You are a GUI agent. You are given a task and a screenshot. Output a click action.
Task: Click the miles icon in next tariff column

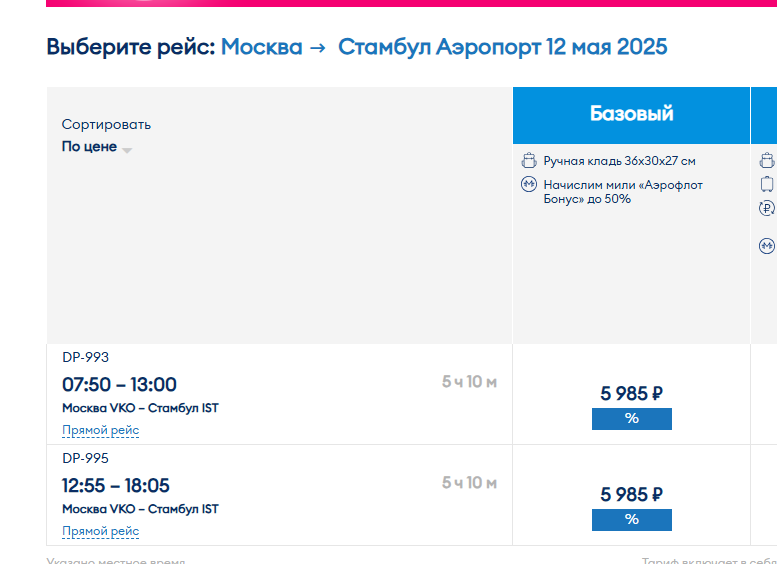pyautogui.click(x=767, y=245)
